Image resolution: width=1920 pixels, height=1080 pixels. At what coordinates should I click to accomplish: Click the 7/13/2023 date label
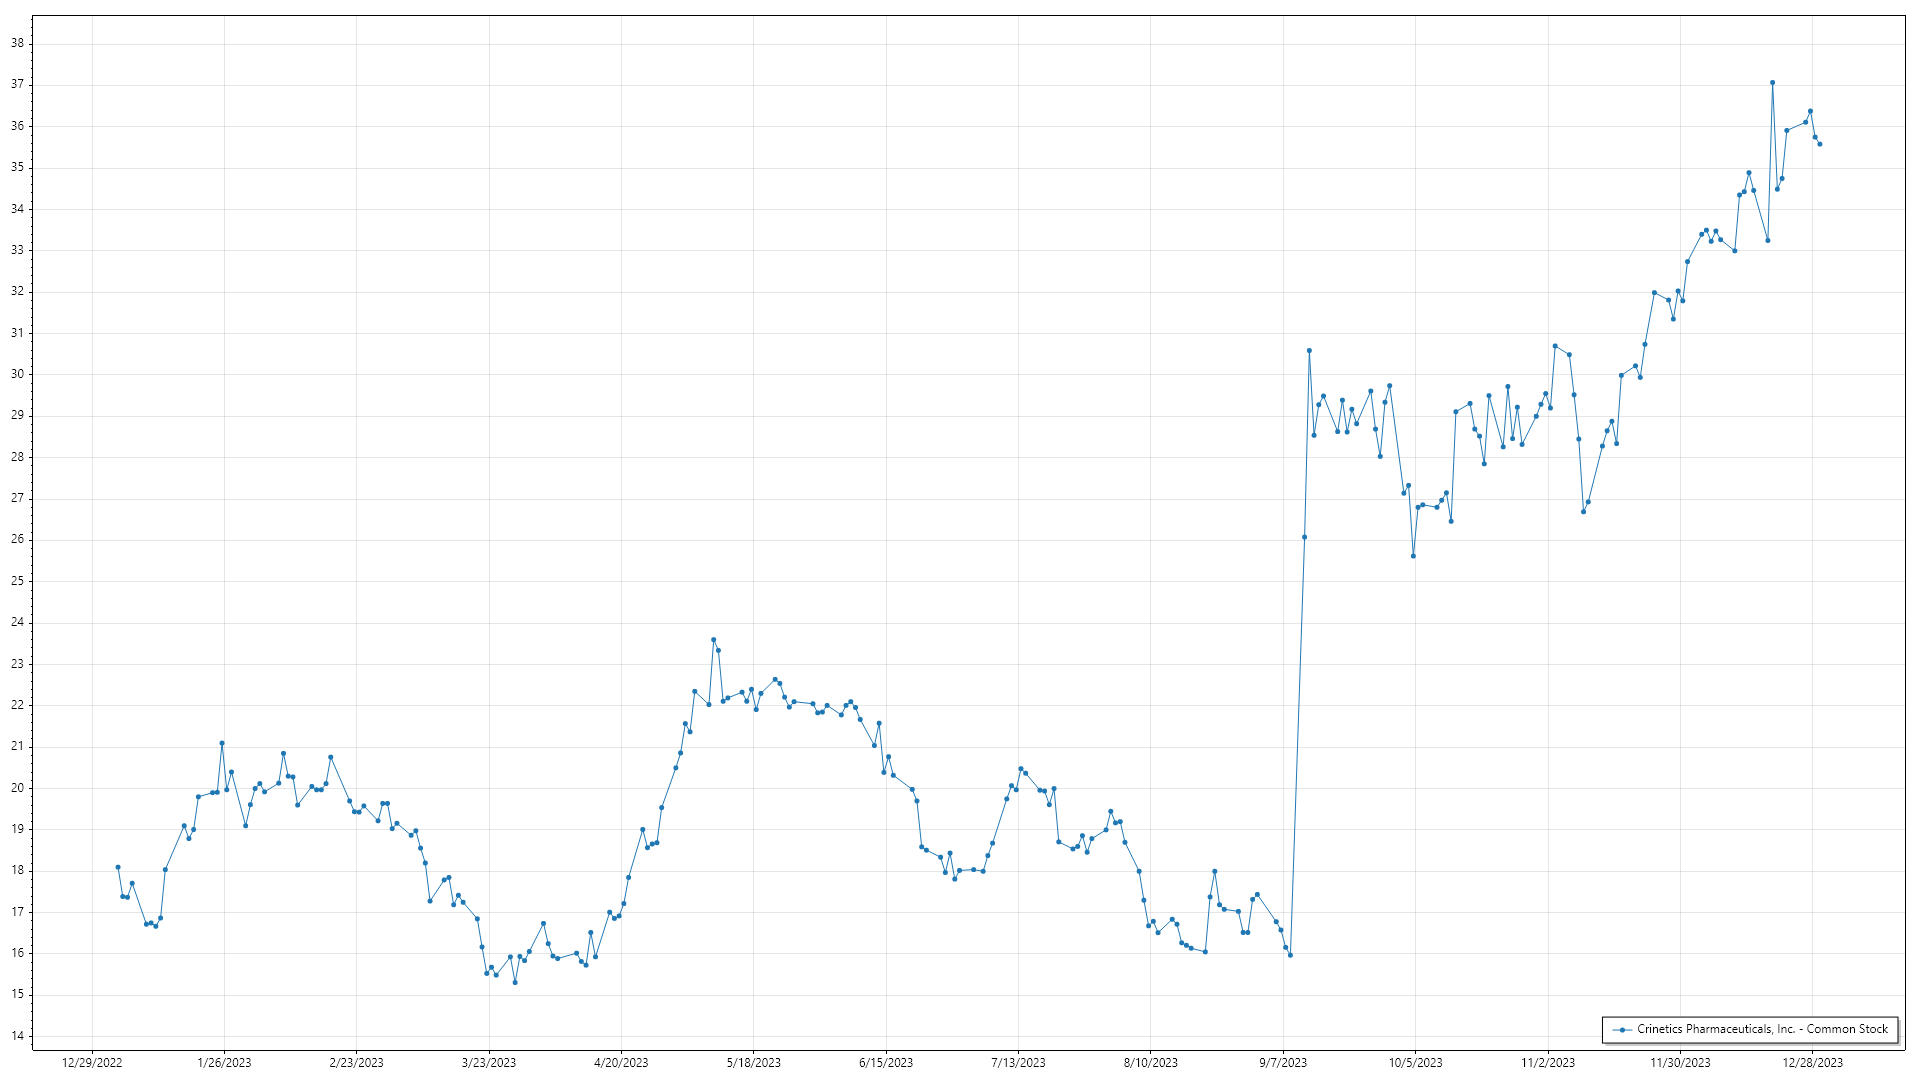tap(1018, 1063)
